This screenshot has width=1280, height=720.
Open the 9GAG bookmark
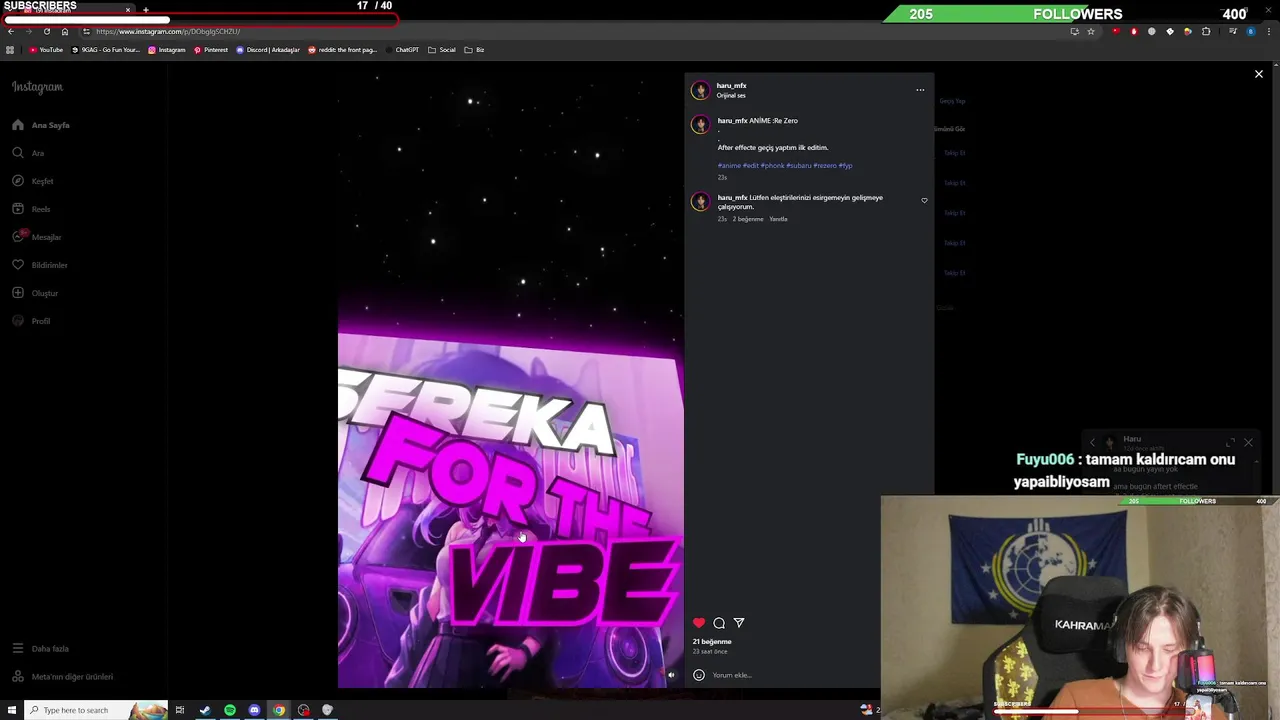[106, 50]
